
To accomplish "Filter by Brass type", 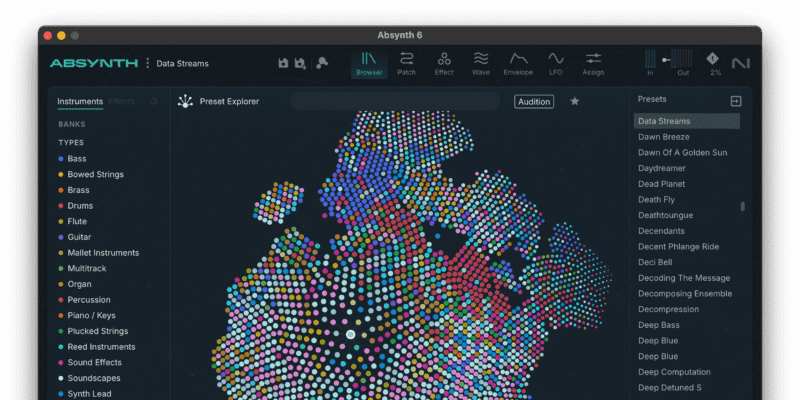I will pyautogui.click(x=73, y=190).
